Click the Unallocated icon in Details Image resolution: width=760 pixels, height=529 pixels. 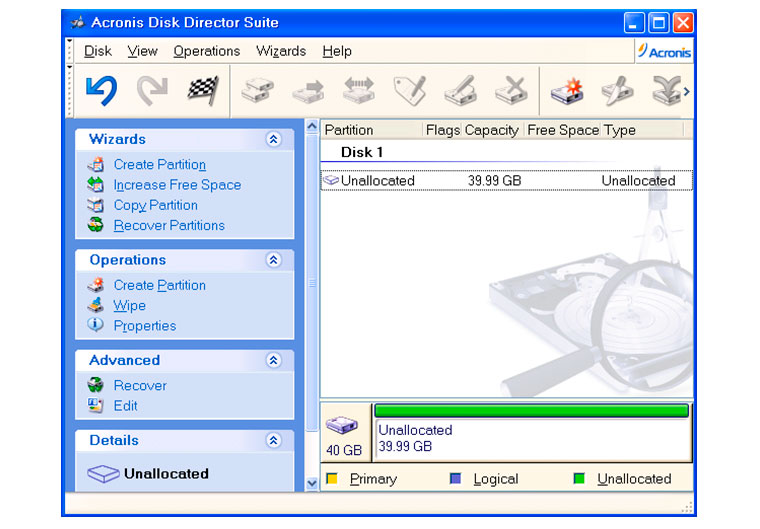pos(103,474)
